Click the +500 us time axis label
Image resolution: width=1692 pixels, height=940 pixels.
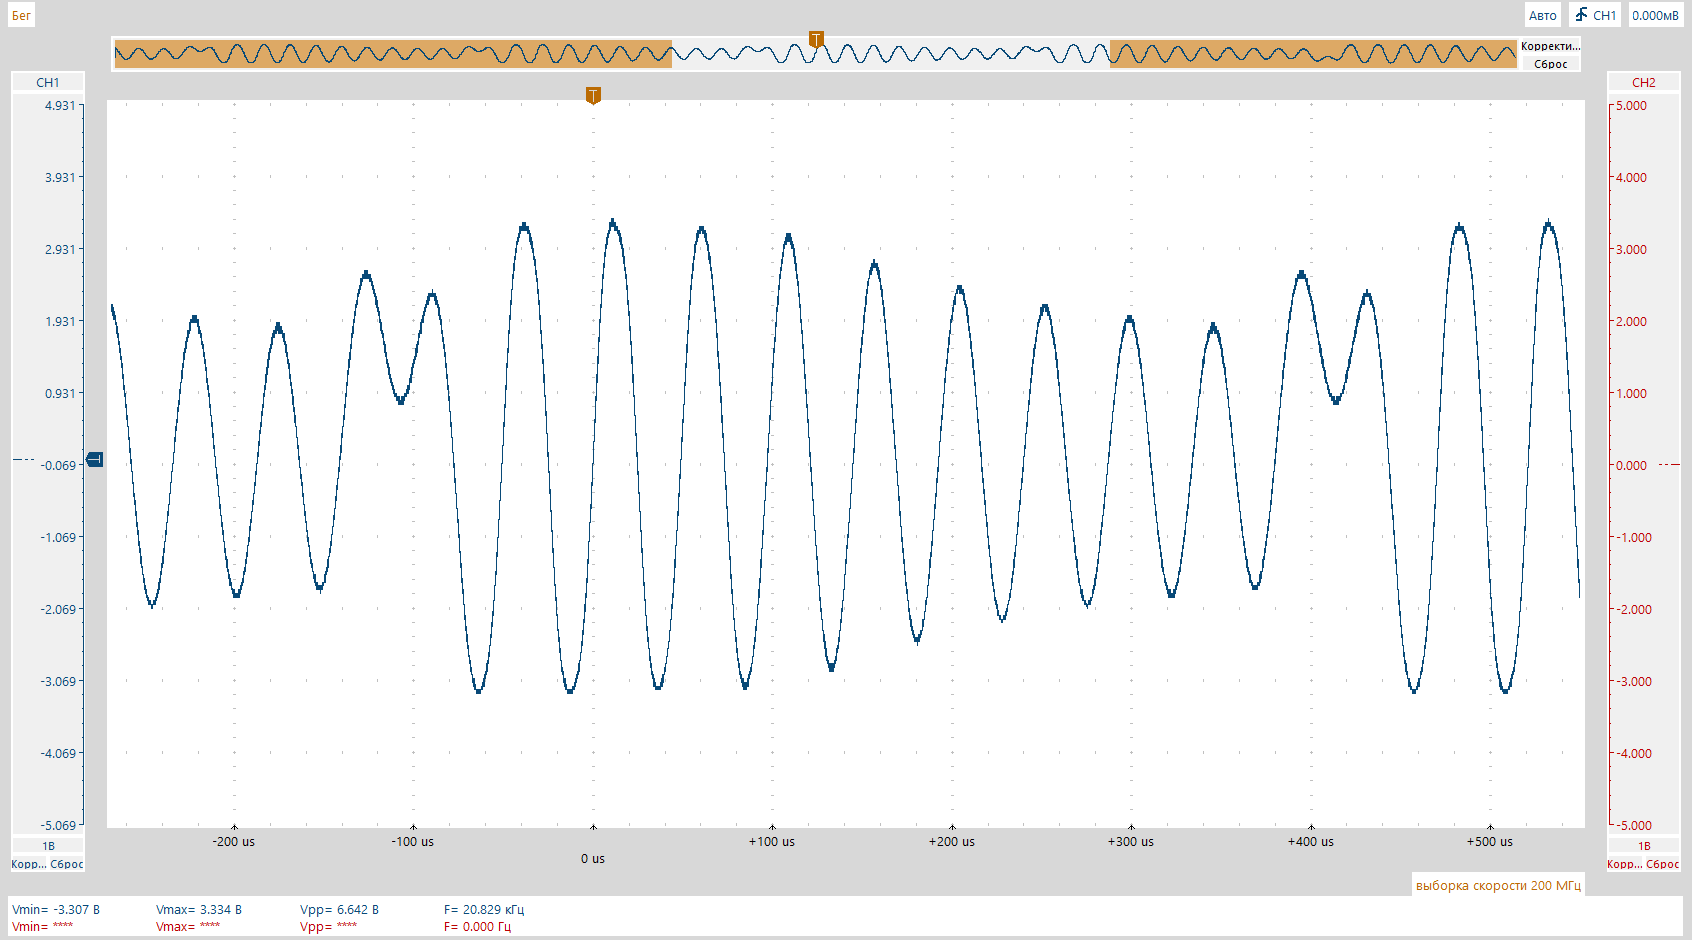1490,842
